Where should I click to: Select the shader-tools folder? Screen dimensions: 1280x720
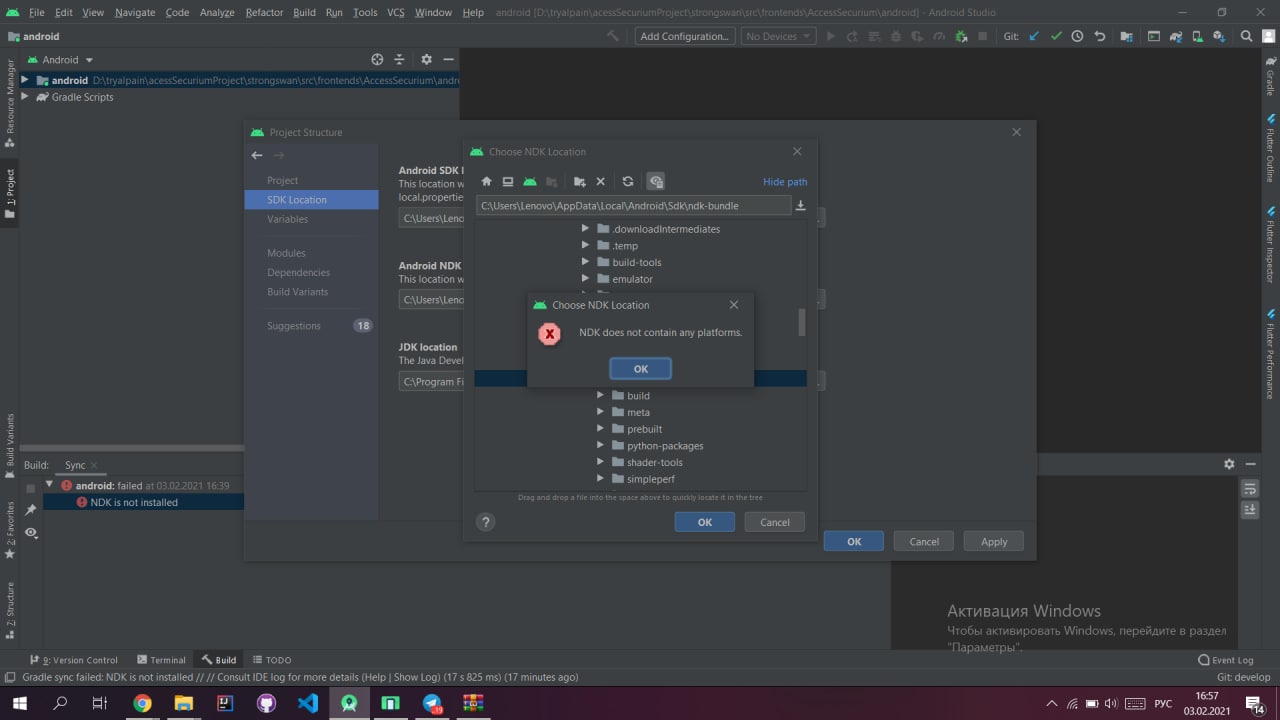pyautogui.click(x=655, y=463)
